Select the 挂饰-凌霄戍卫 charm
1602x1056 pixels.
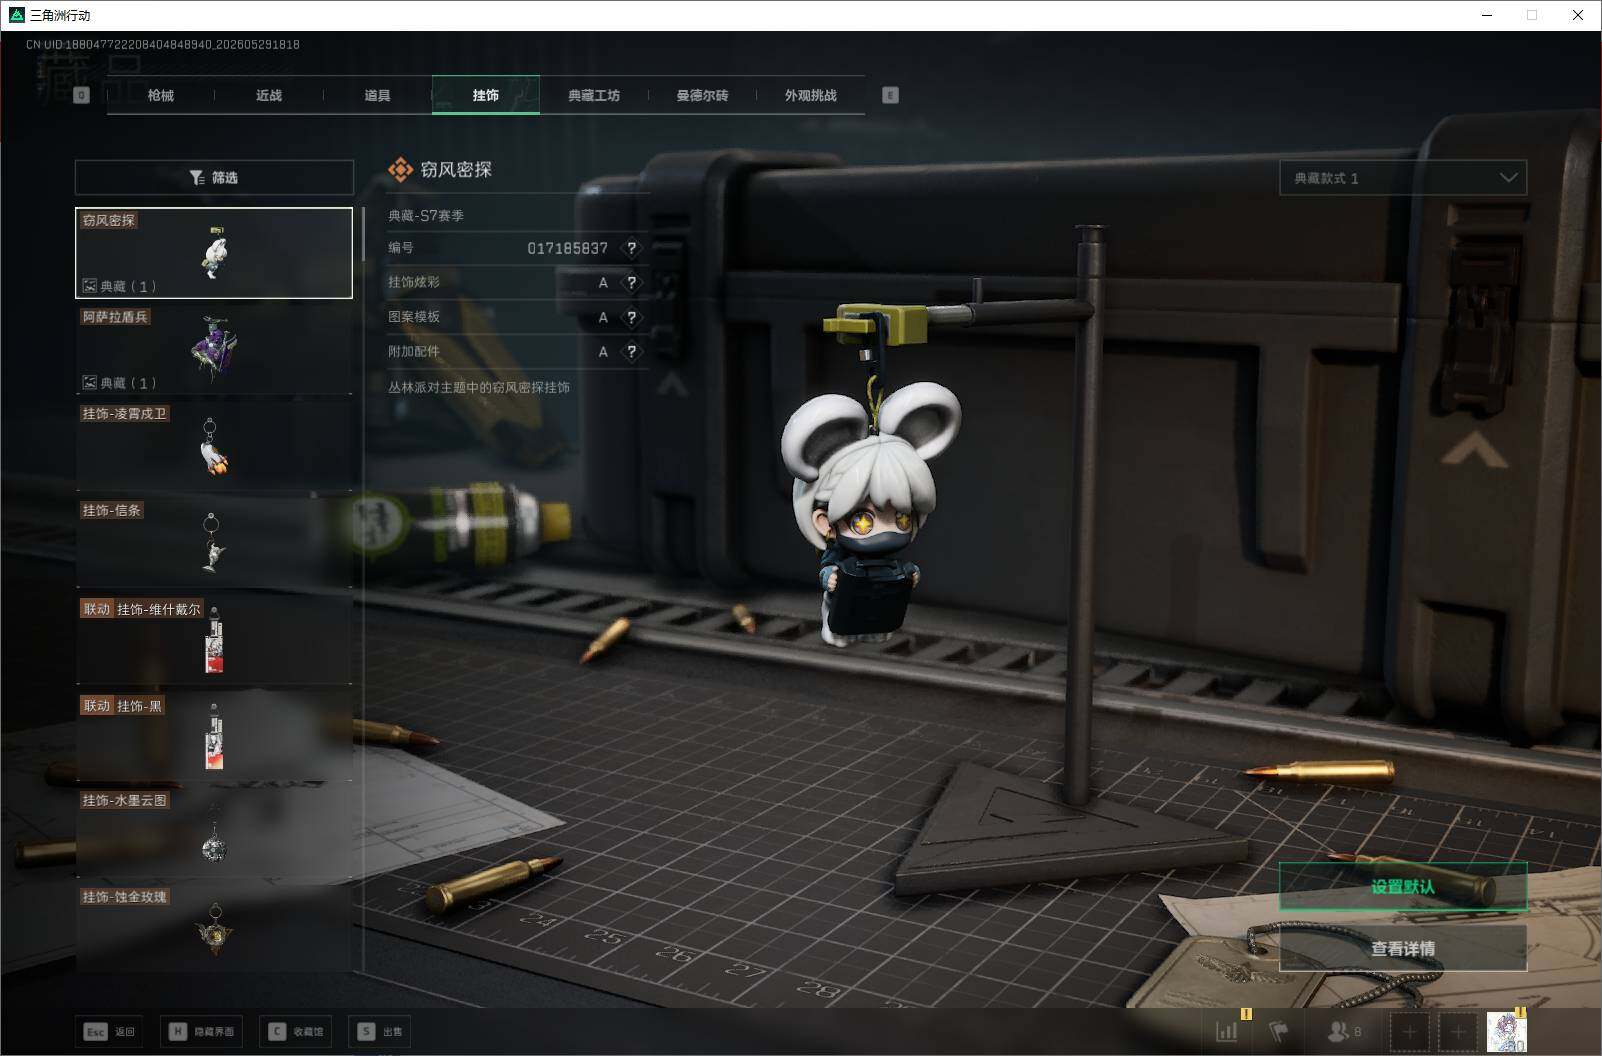[214, 445]
